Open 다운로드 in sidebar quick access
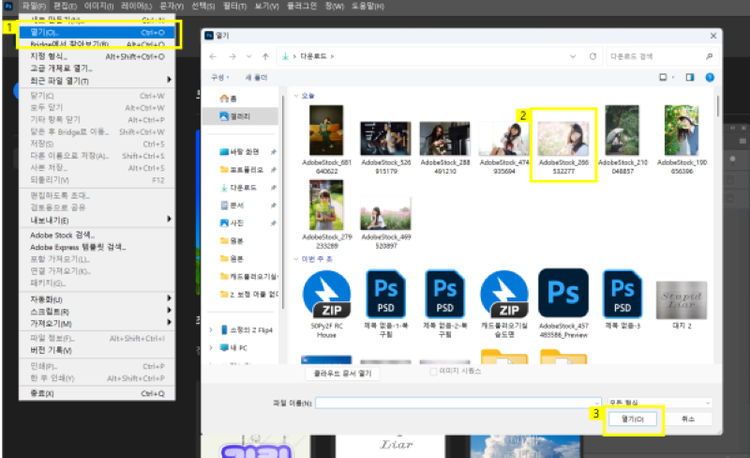This screenshot has width=750, height=458. click(x=239, y=188)
